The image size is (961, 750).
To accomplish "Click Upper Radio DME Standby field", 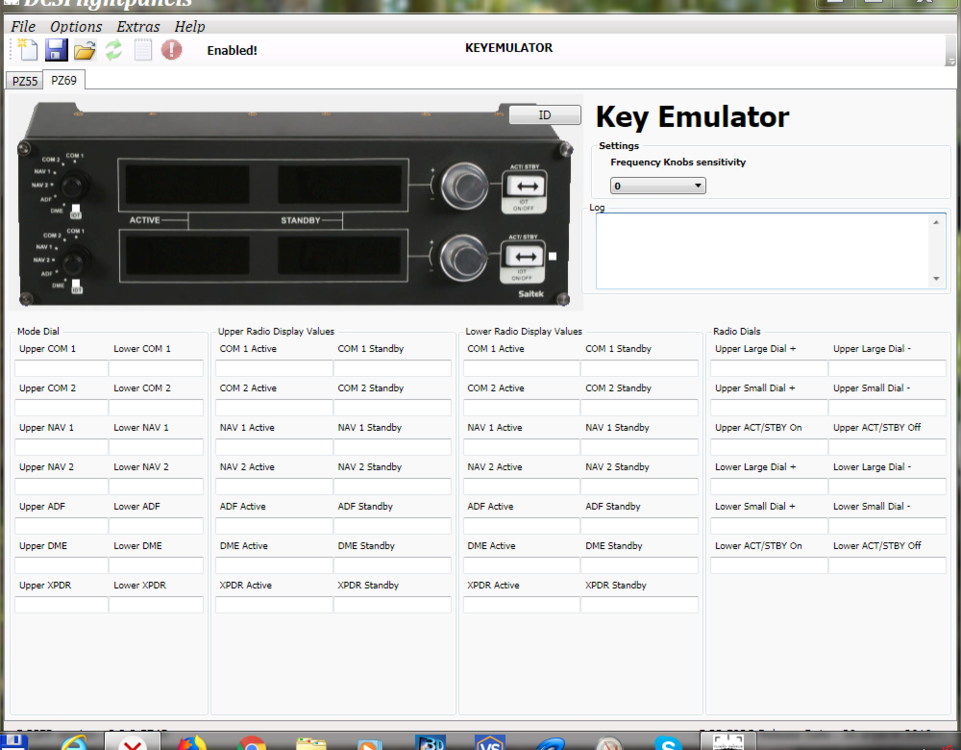I will 392,565.
